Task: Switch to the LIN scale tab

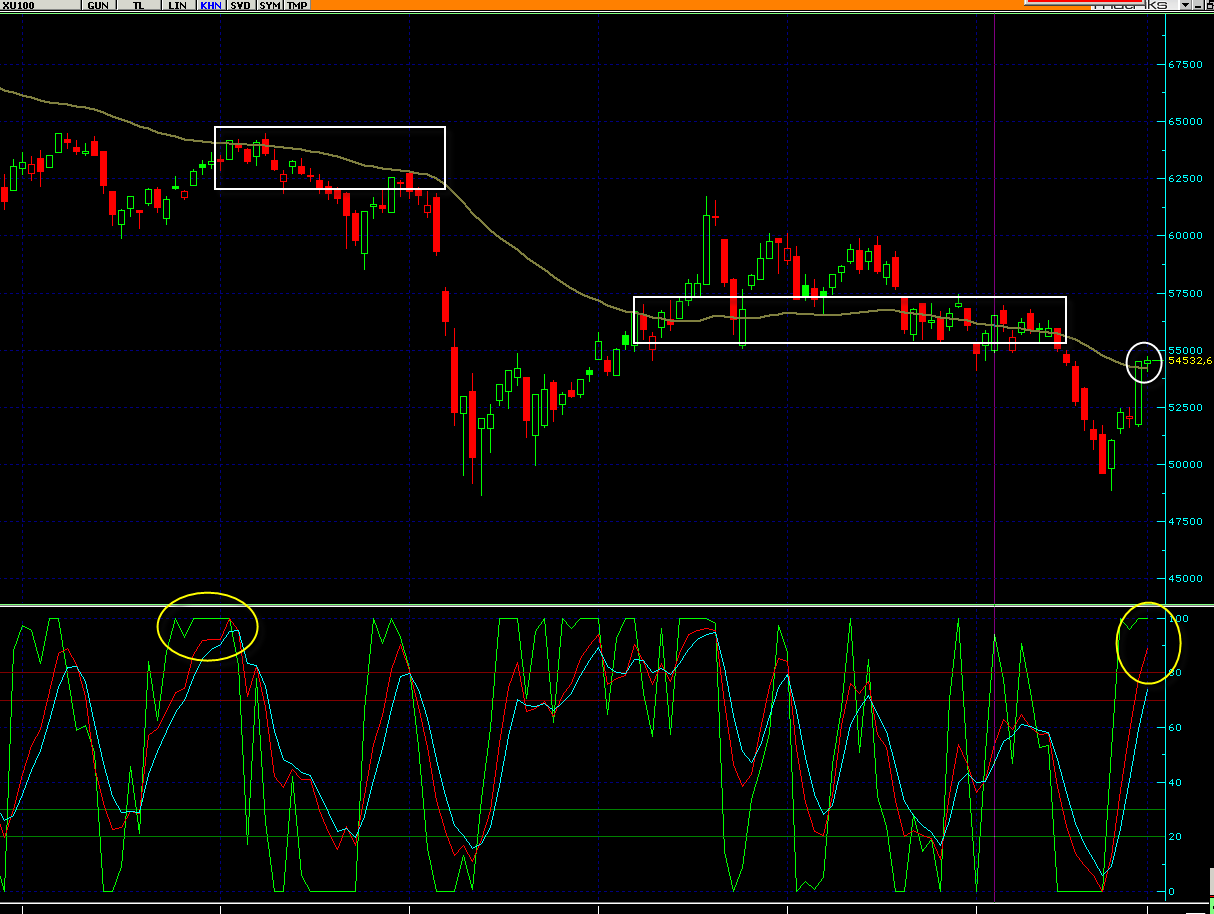Action: (x=176, y=5)
